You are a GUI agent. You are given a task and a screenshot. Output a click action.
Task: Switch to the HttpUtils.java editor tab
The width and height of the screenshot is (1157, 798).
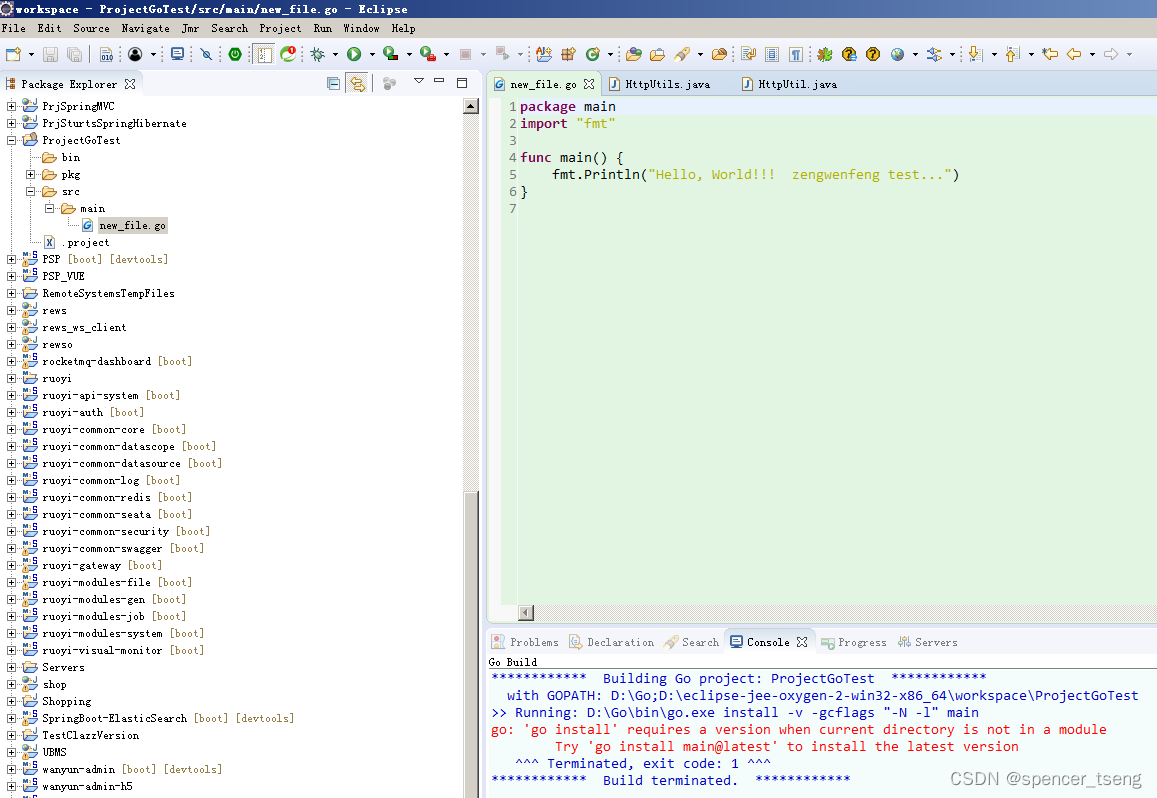(668, 84)
